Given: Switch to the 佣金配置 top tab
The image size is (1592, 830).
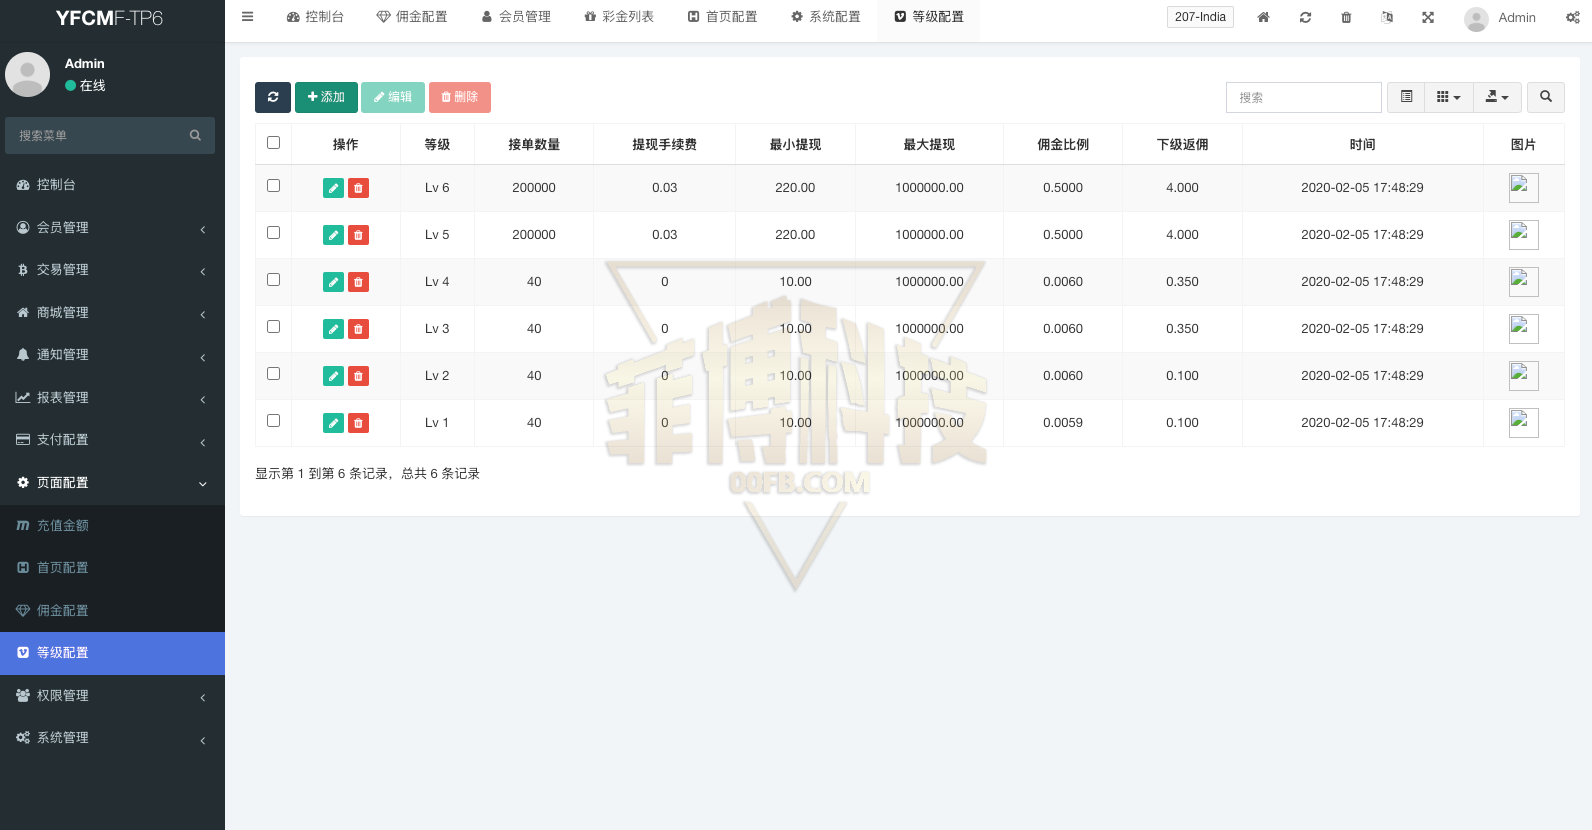Looking at the screenshot, I should pos(412,17).
